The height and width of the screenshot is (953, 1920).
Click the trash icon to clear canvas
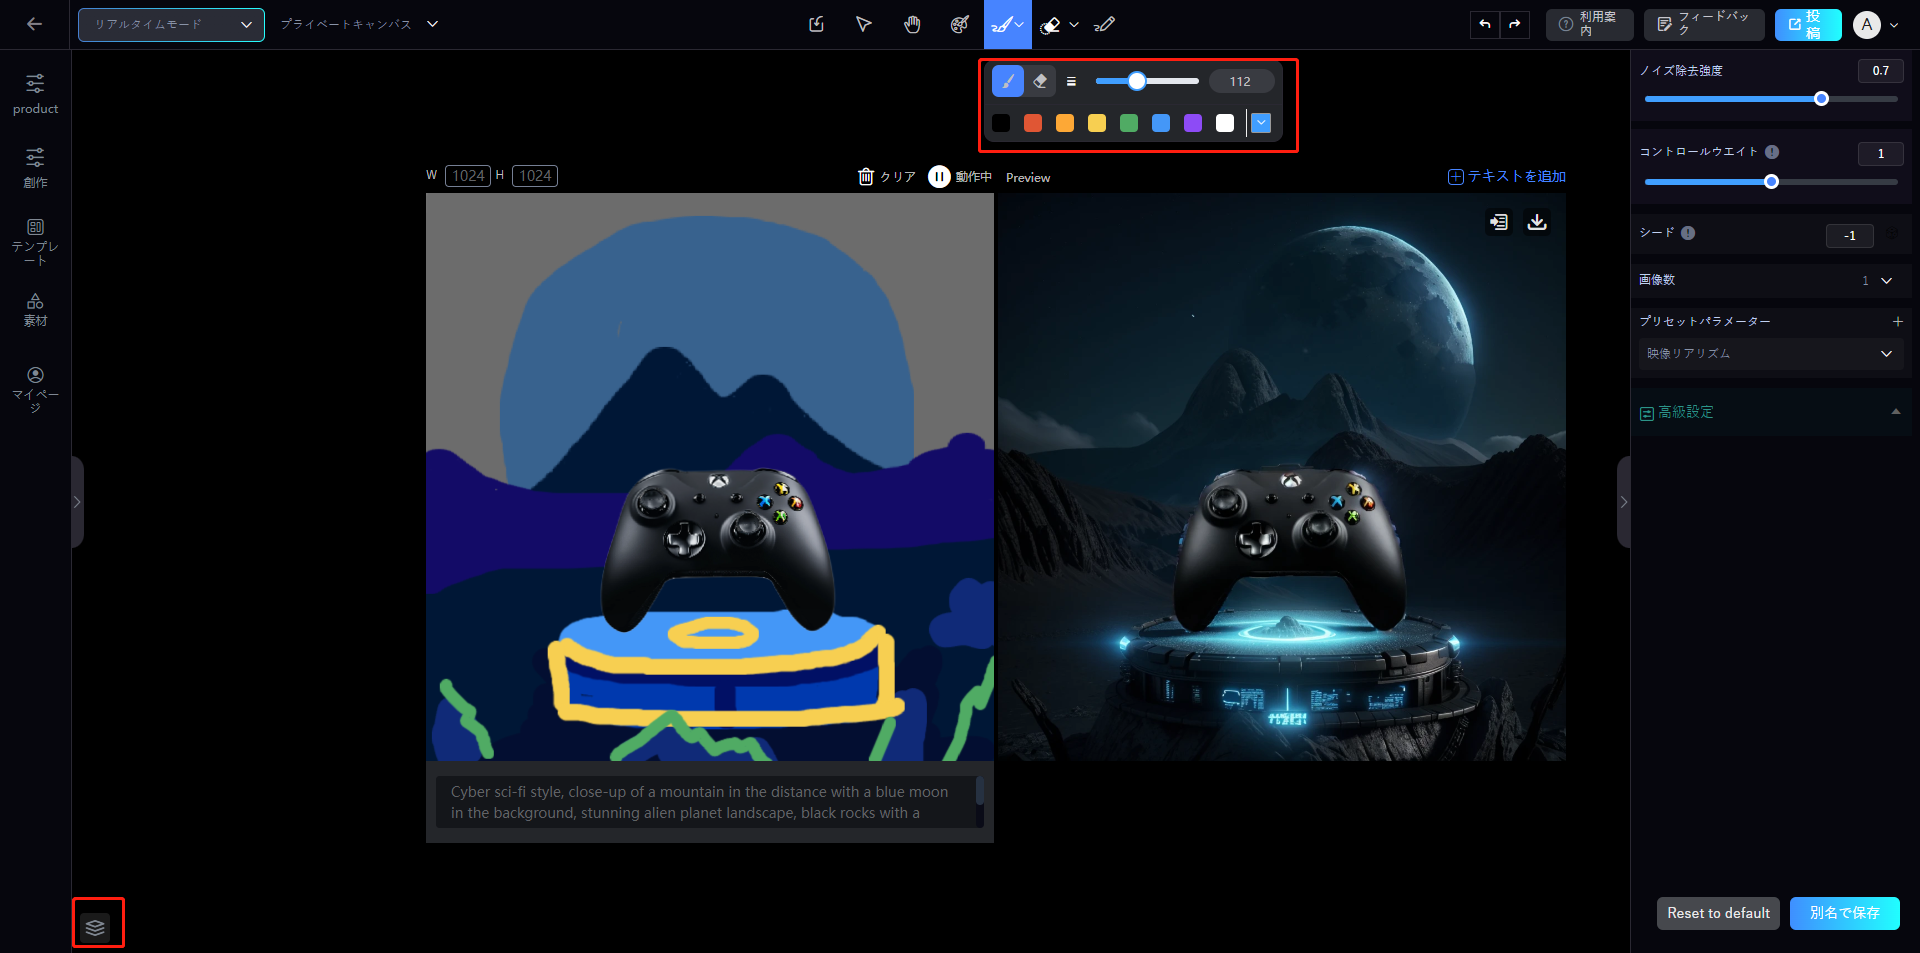(866, 177)
